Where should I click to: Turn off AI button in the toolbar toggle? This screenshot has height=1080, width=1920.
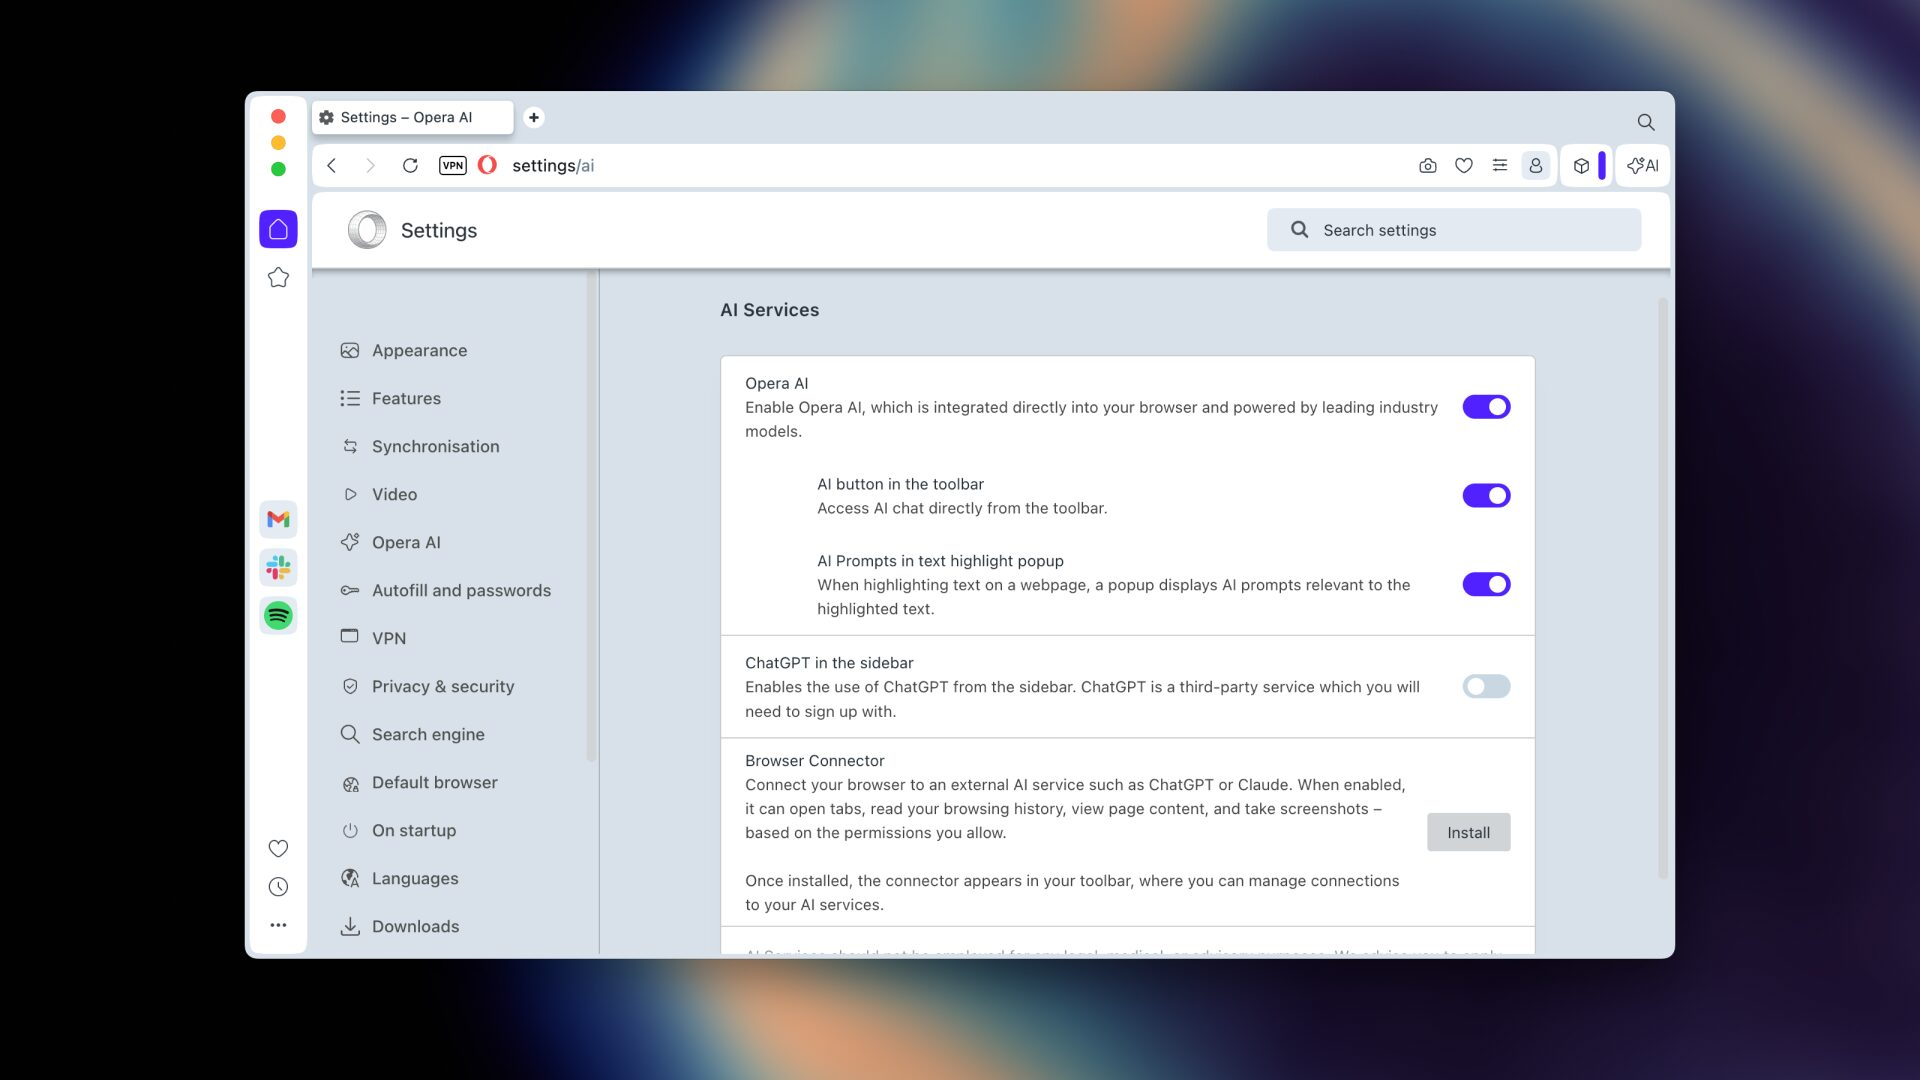1486,495
